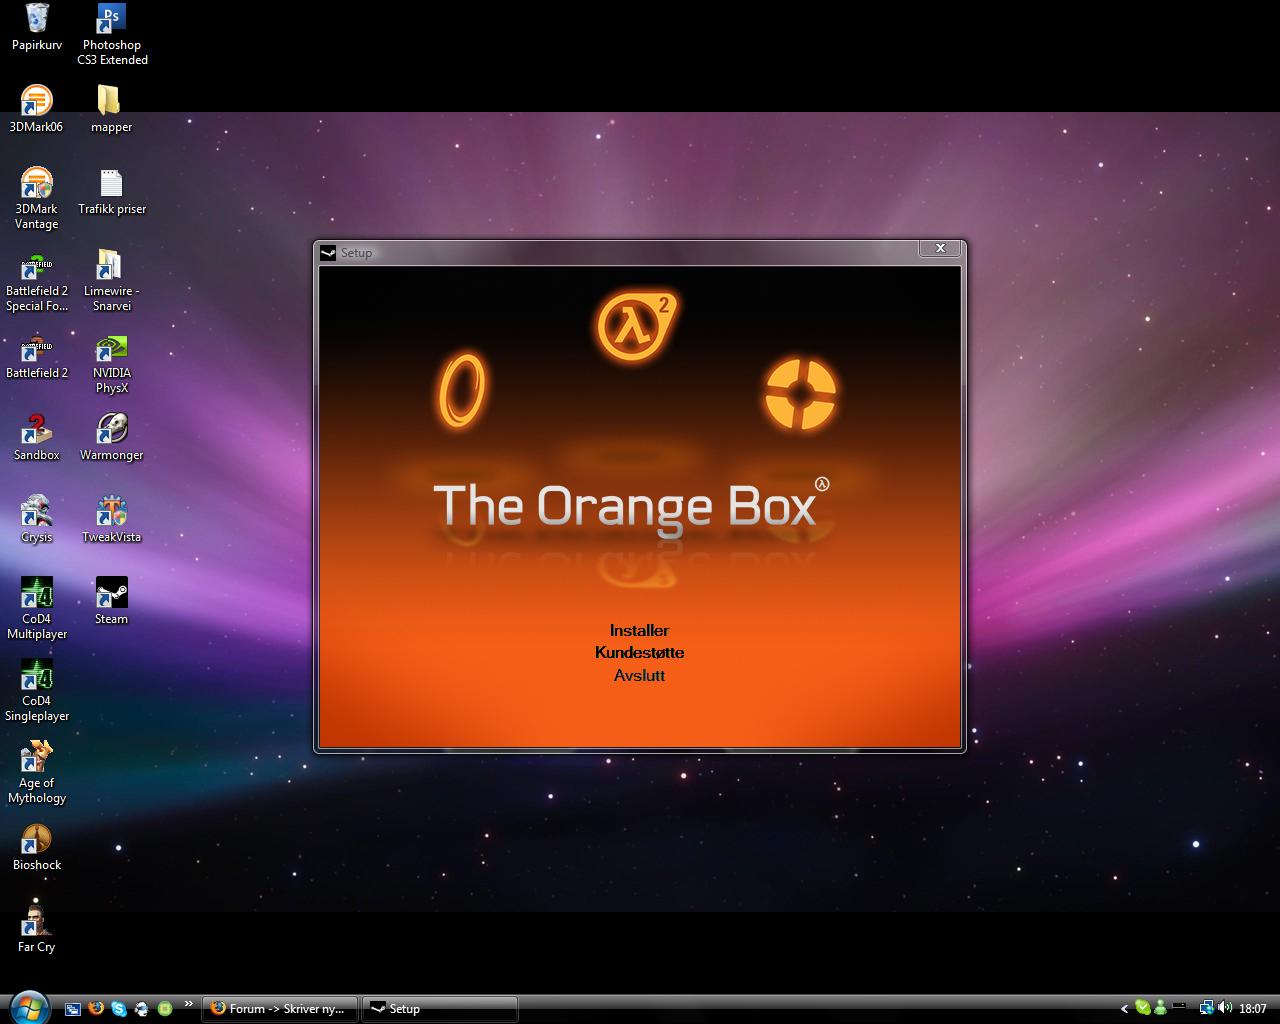
Task: Open the volume speaker tray icon
Action: [x=1225, y=1008]
